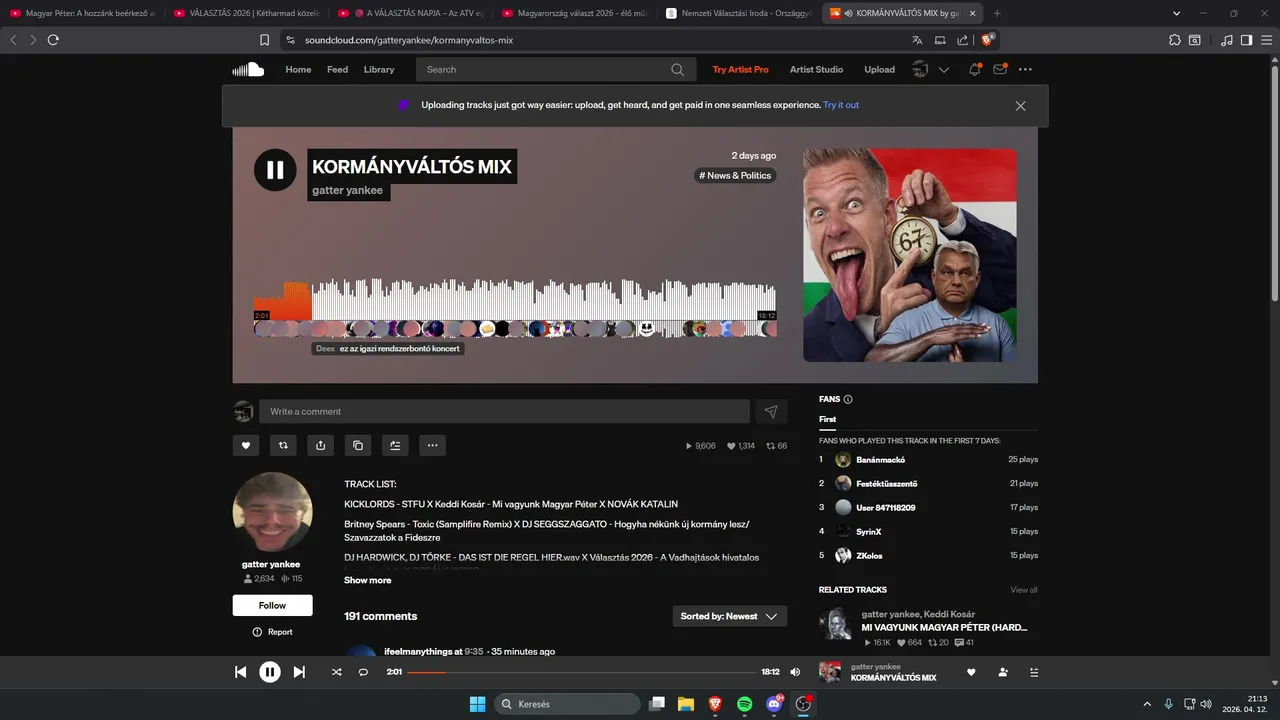
Task: Click Upload in the header
Action: (879, 69)
